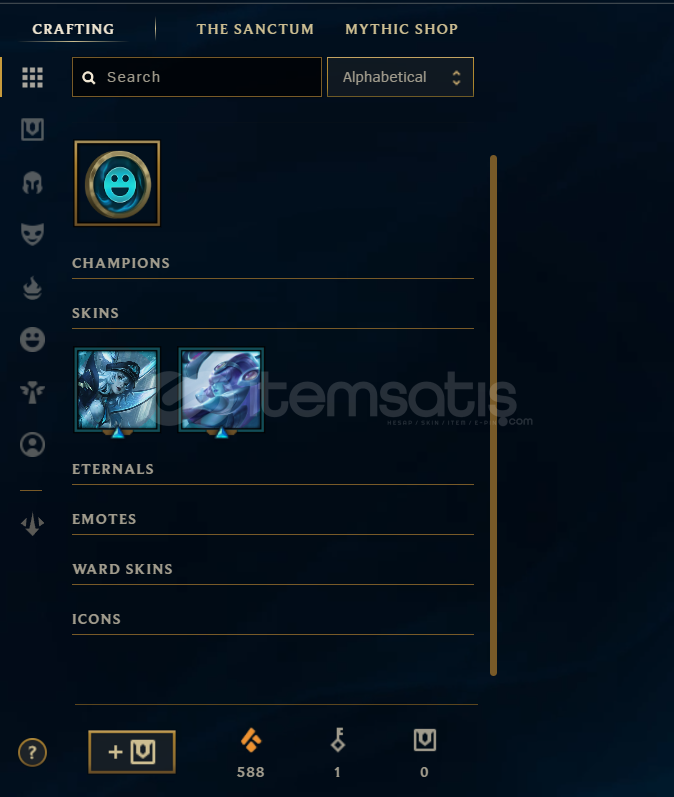The image size is (674, 797).
Task: Click the loot Search input field
Action: (x=197, y=77)
